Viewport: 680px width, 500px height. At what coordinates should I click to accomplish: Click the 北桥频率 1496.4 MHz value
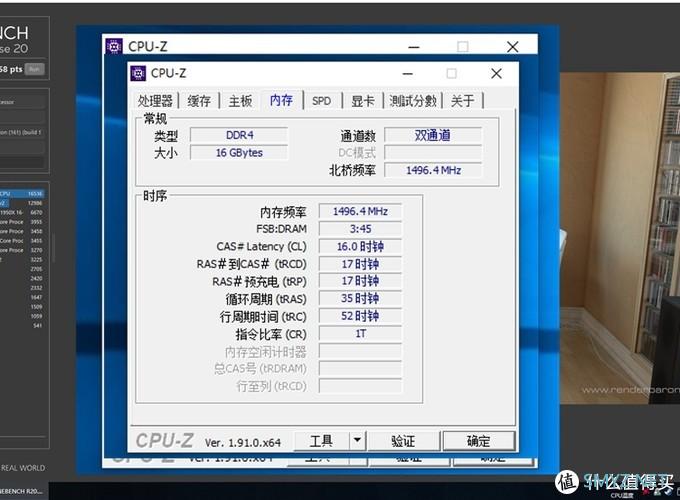coord(433,170)
